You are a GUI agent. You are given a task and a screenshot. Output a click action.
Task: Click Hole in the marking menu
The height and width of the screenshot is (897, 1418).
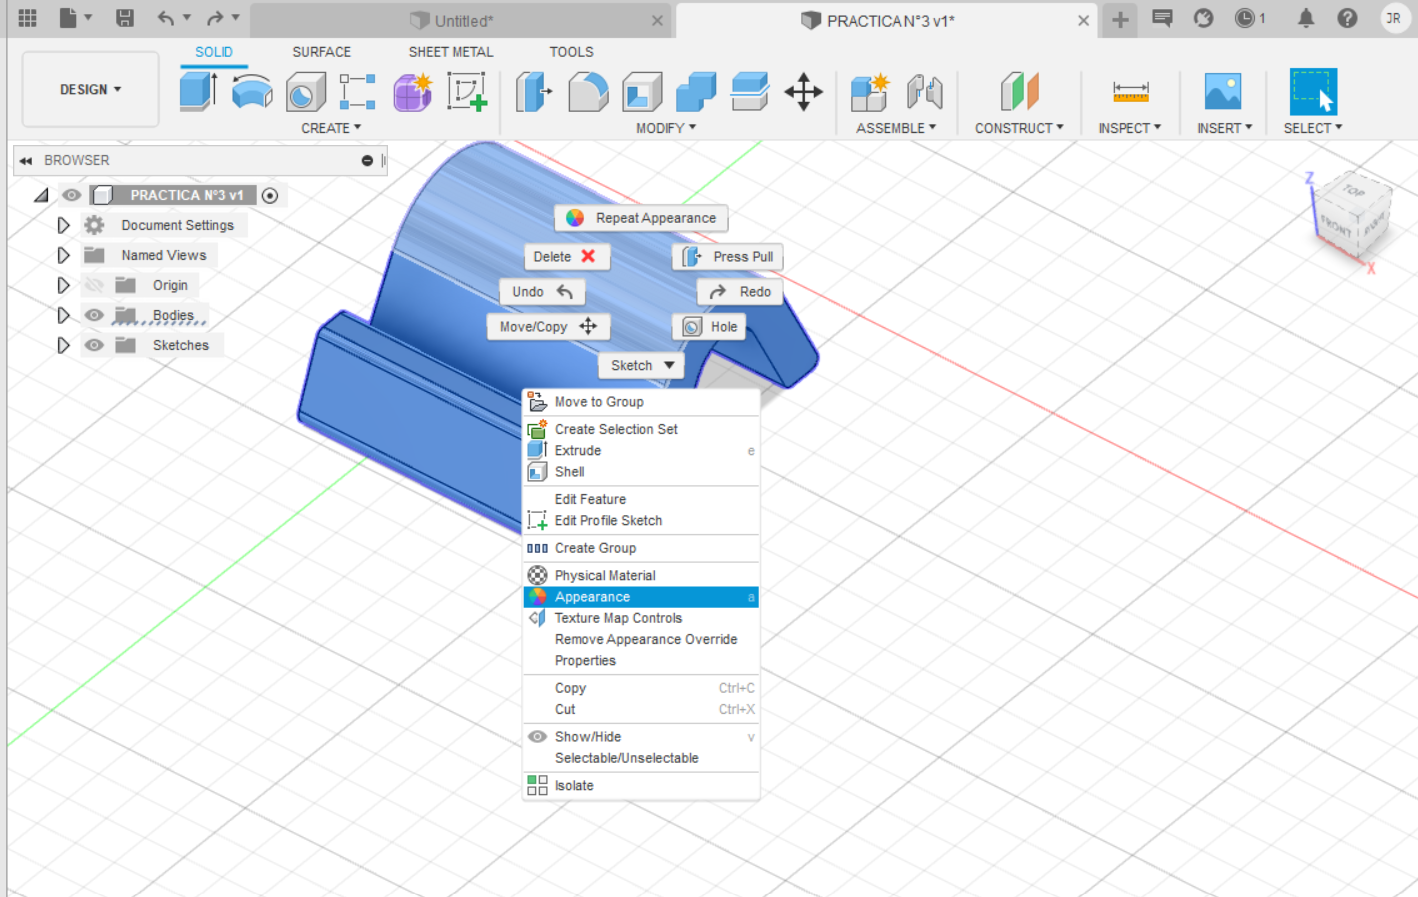[x=709, y=327]
